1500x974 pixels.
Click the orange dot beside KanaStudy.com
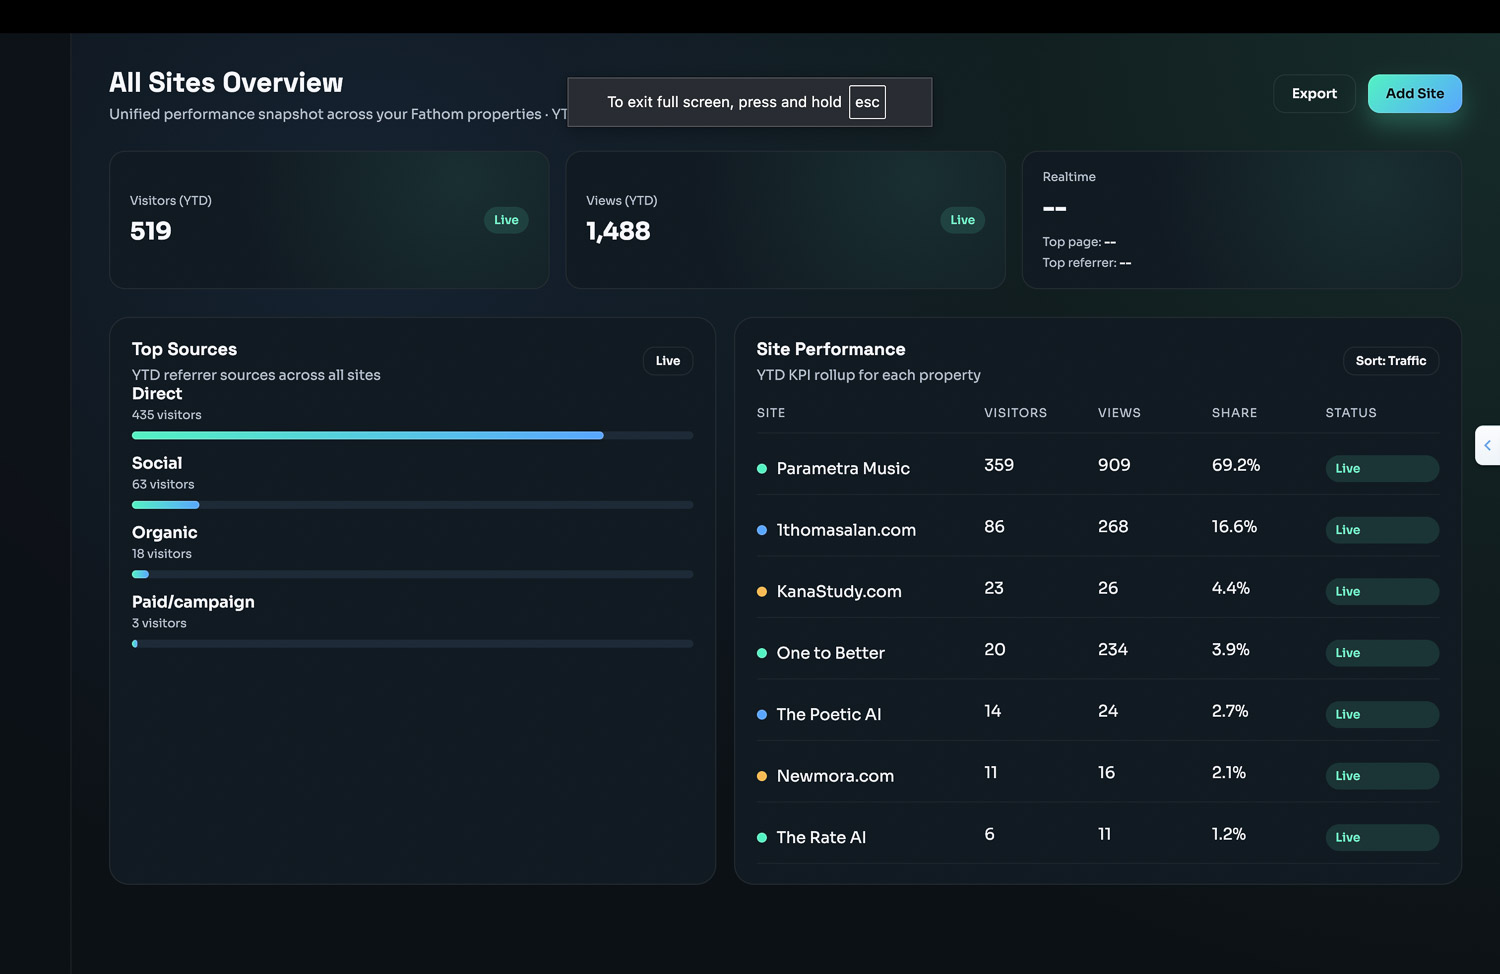[x=762, y=592]
